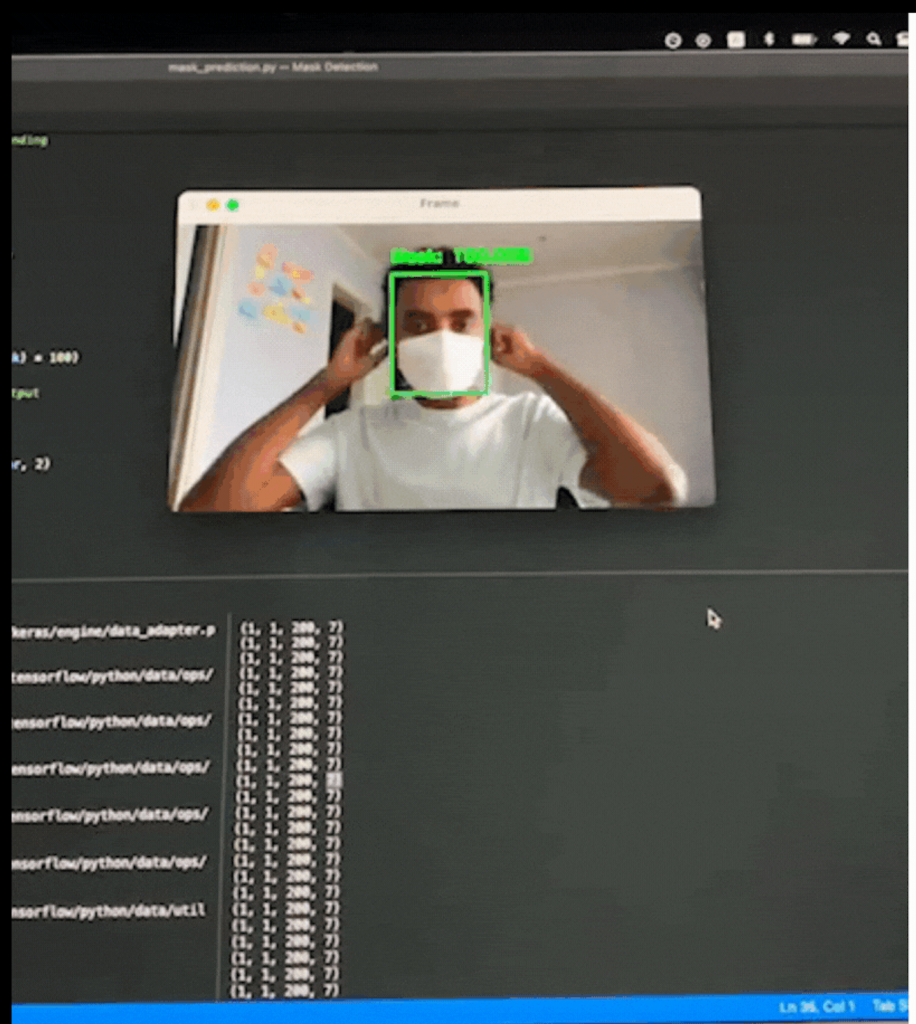Minimize the Frame window with yellow button

213,204
